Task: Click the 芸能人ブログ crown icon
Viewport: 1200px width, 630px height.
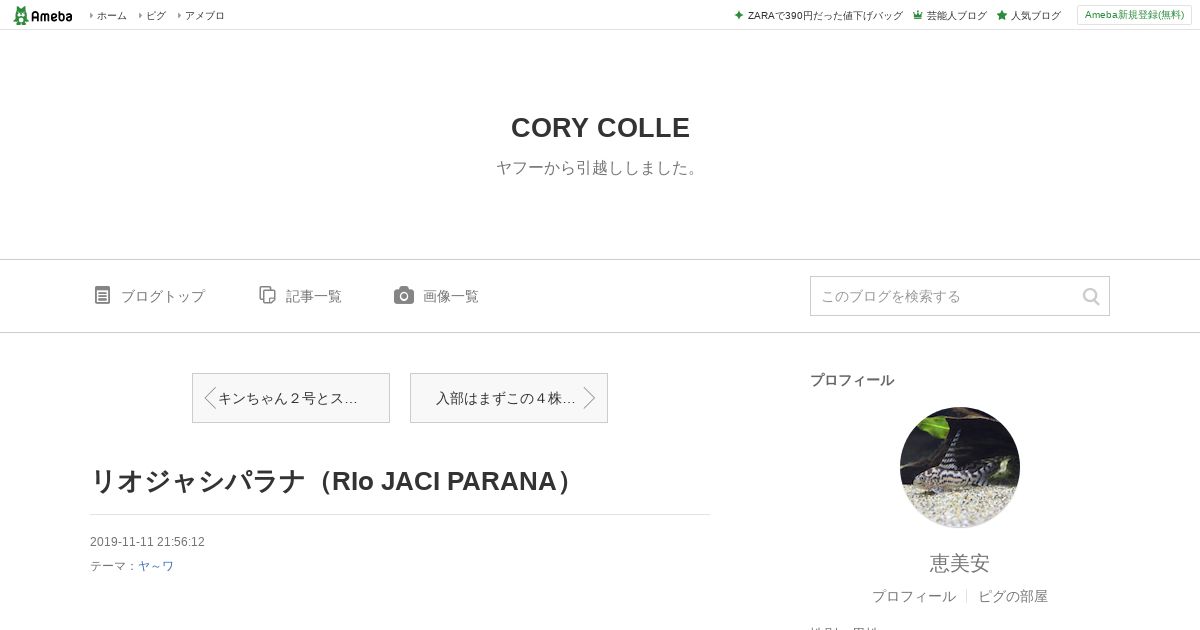Action: [x=917, y=15]
